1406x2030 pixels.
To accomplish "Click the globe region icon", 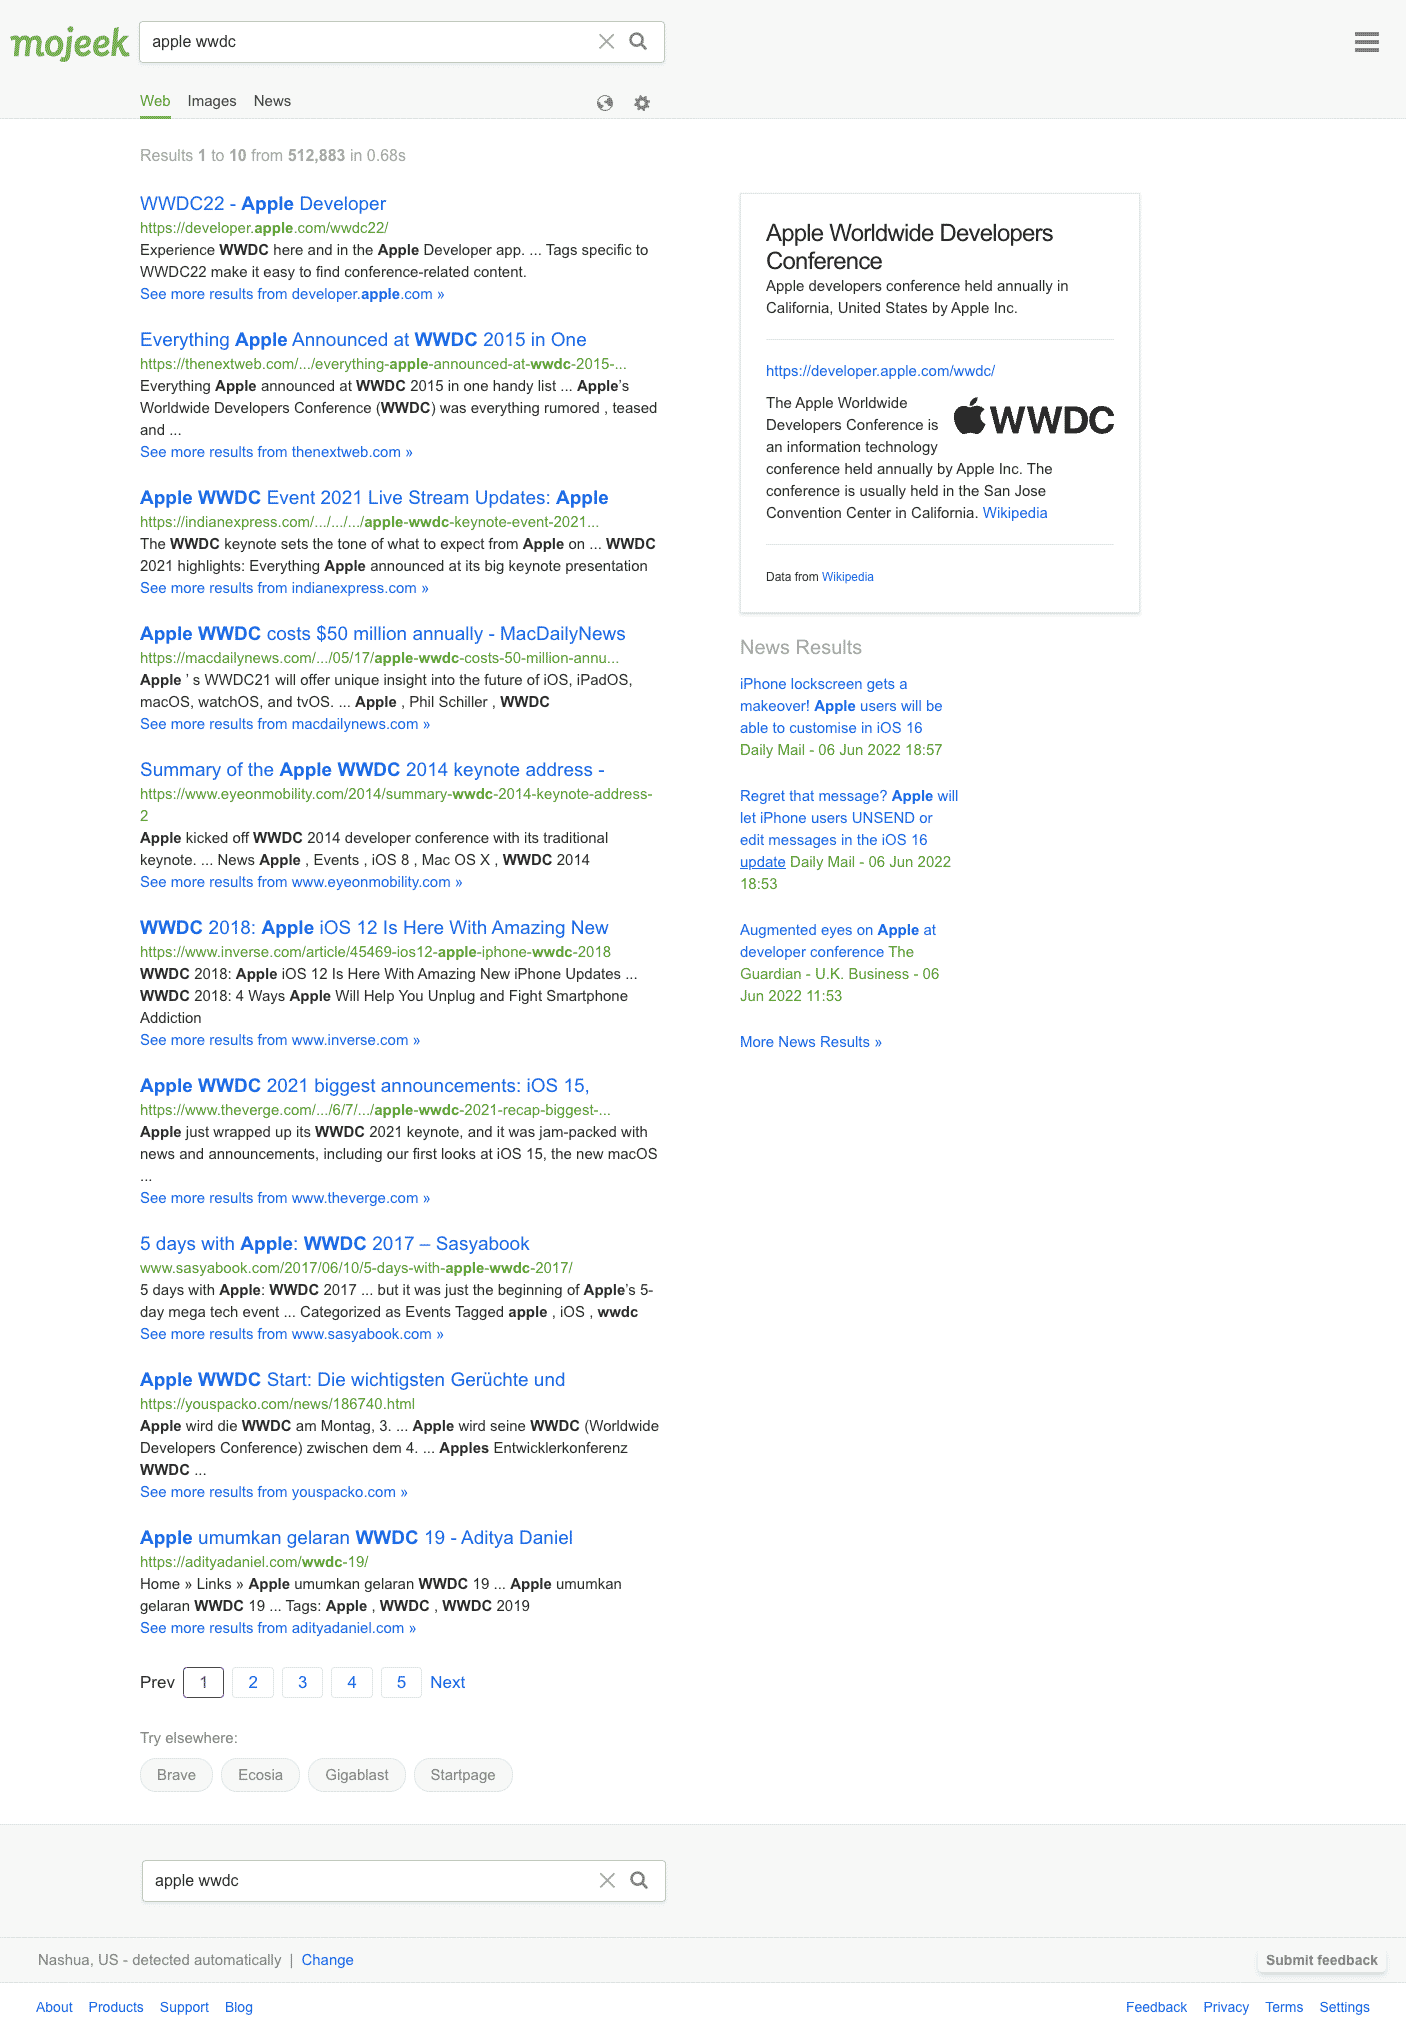I will [x=605, y=103].
